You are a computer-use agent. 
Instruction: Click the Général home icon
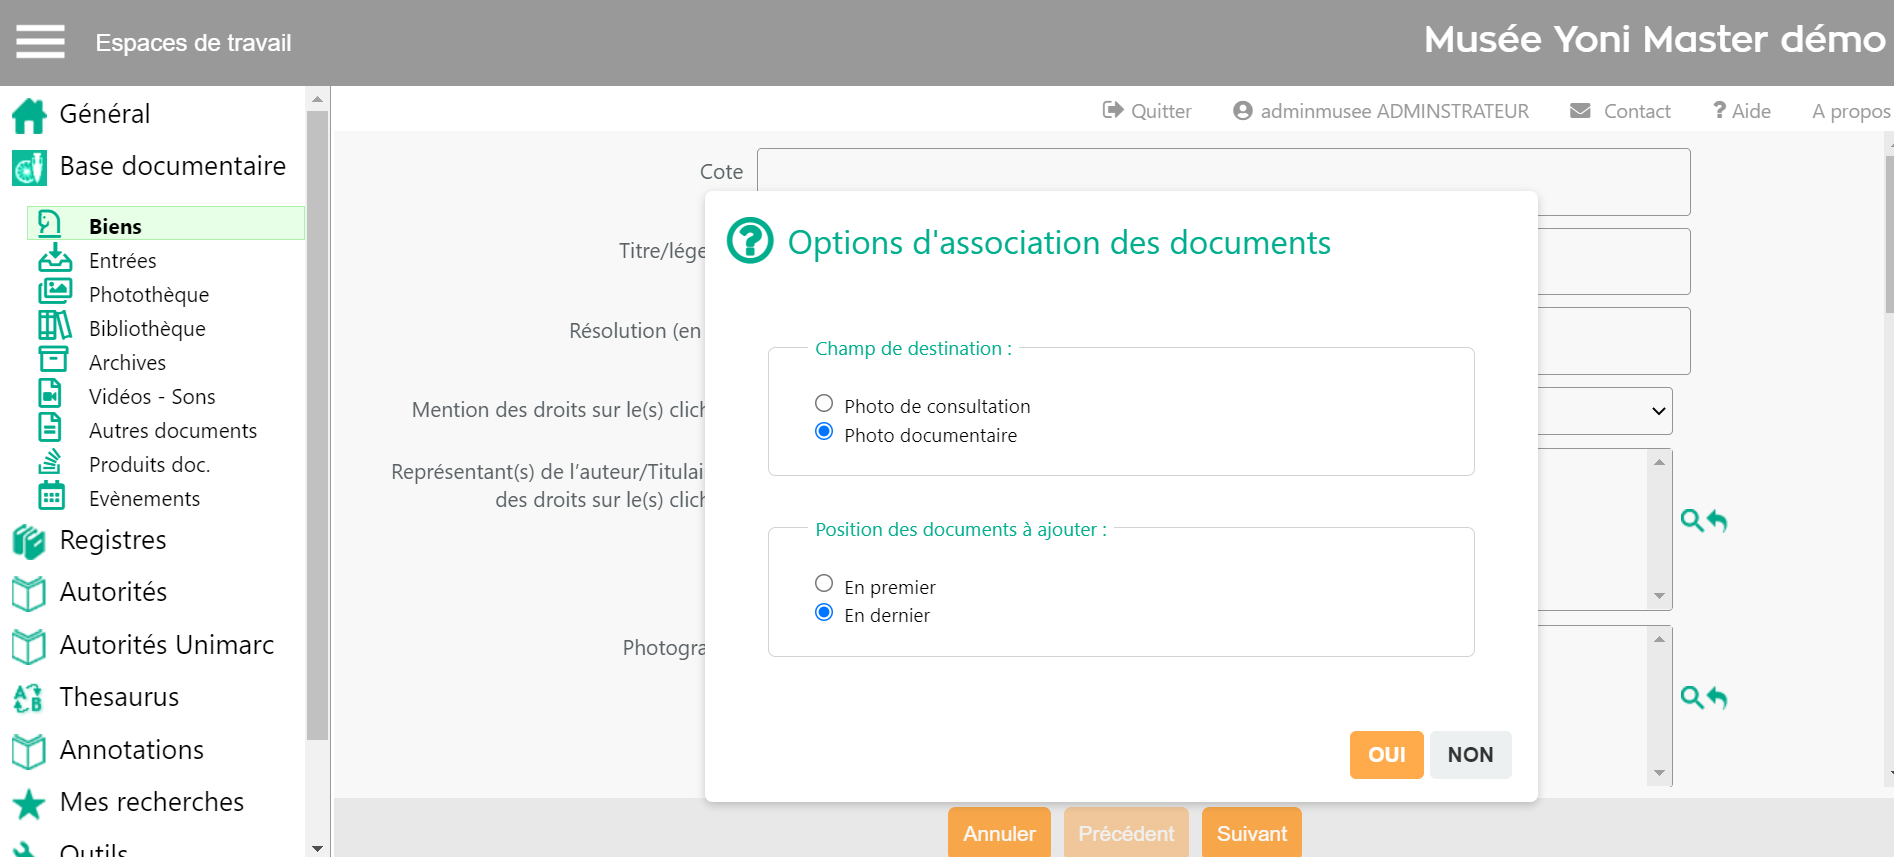coord(29,115)
